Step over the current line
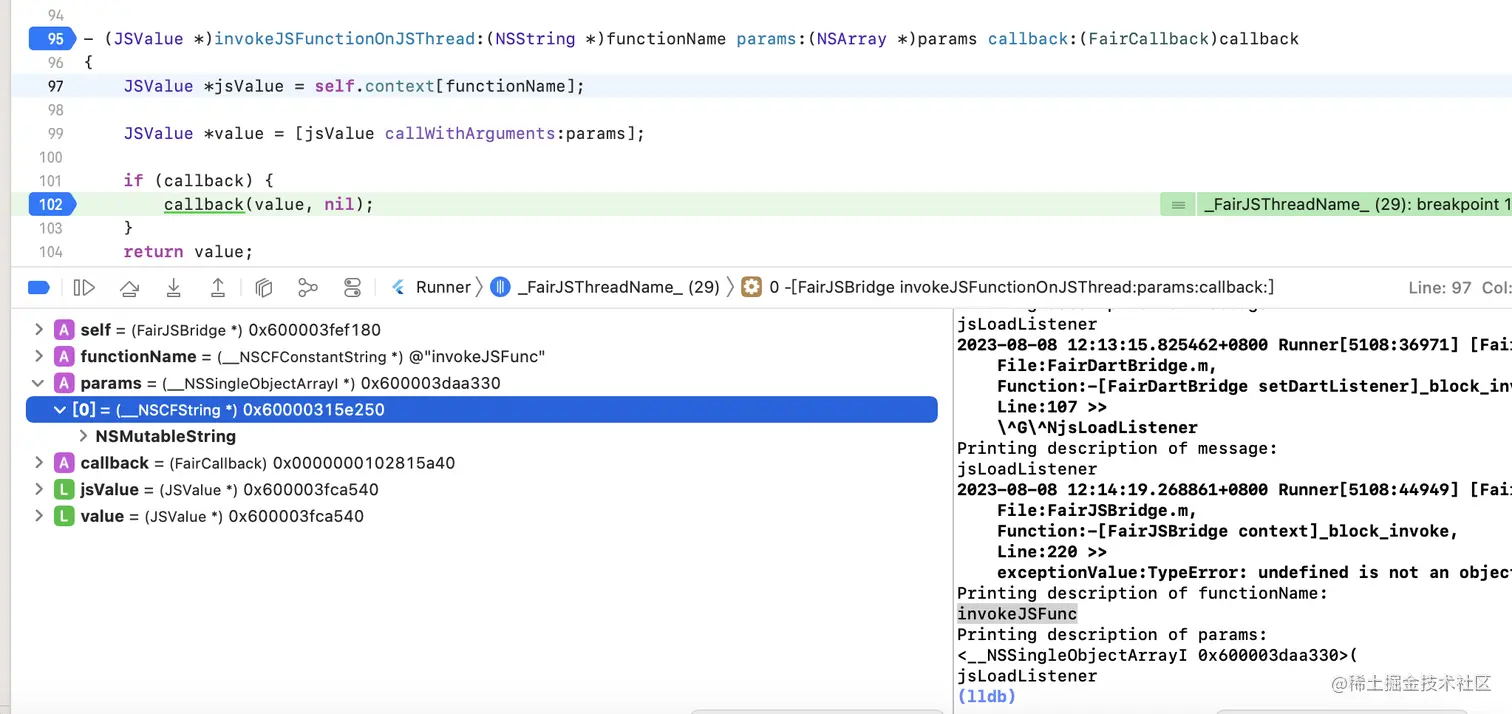The width and height of the screenshot is (1512, 714). tap(129, 288)
